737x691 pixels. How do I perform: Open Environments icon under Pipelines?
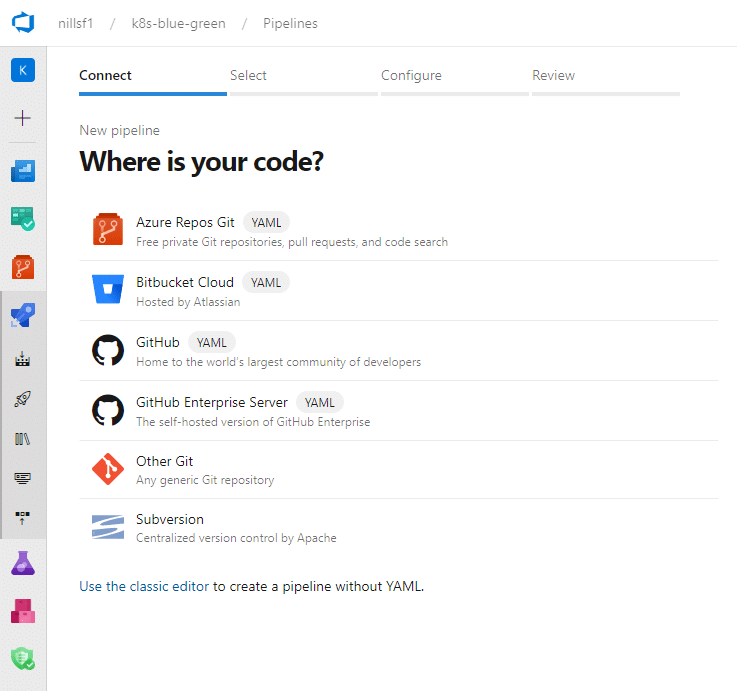pos(23,359)
